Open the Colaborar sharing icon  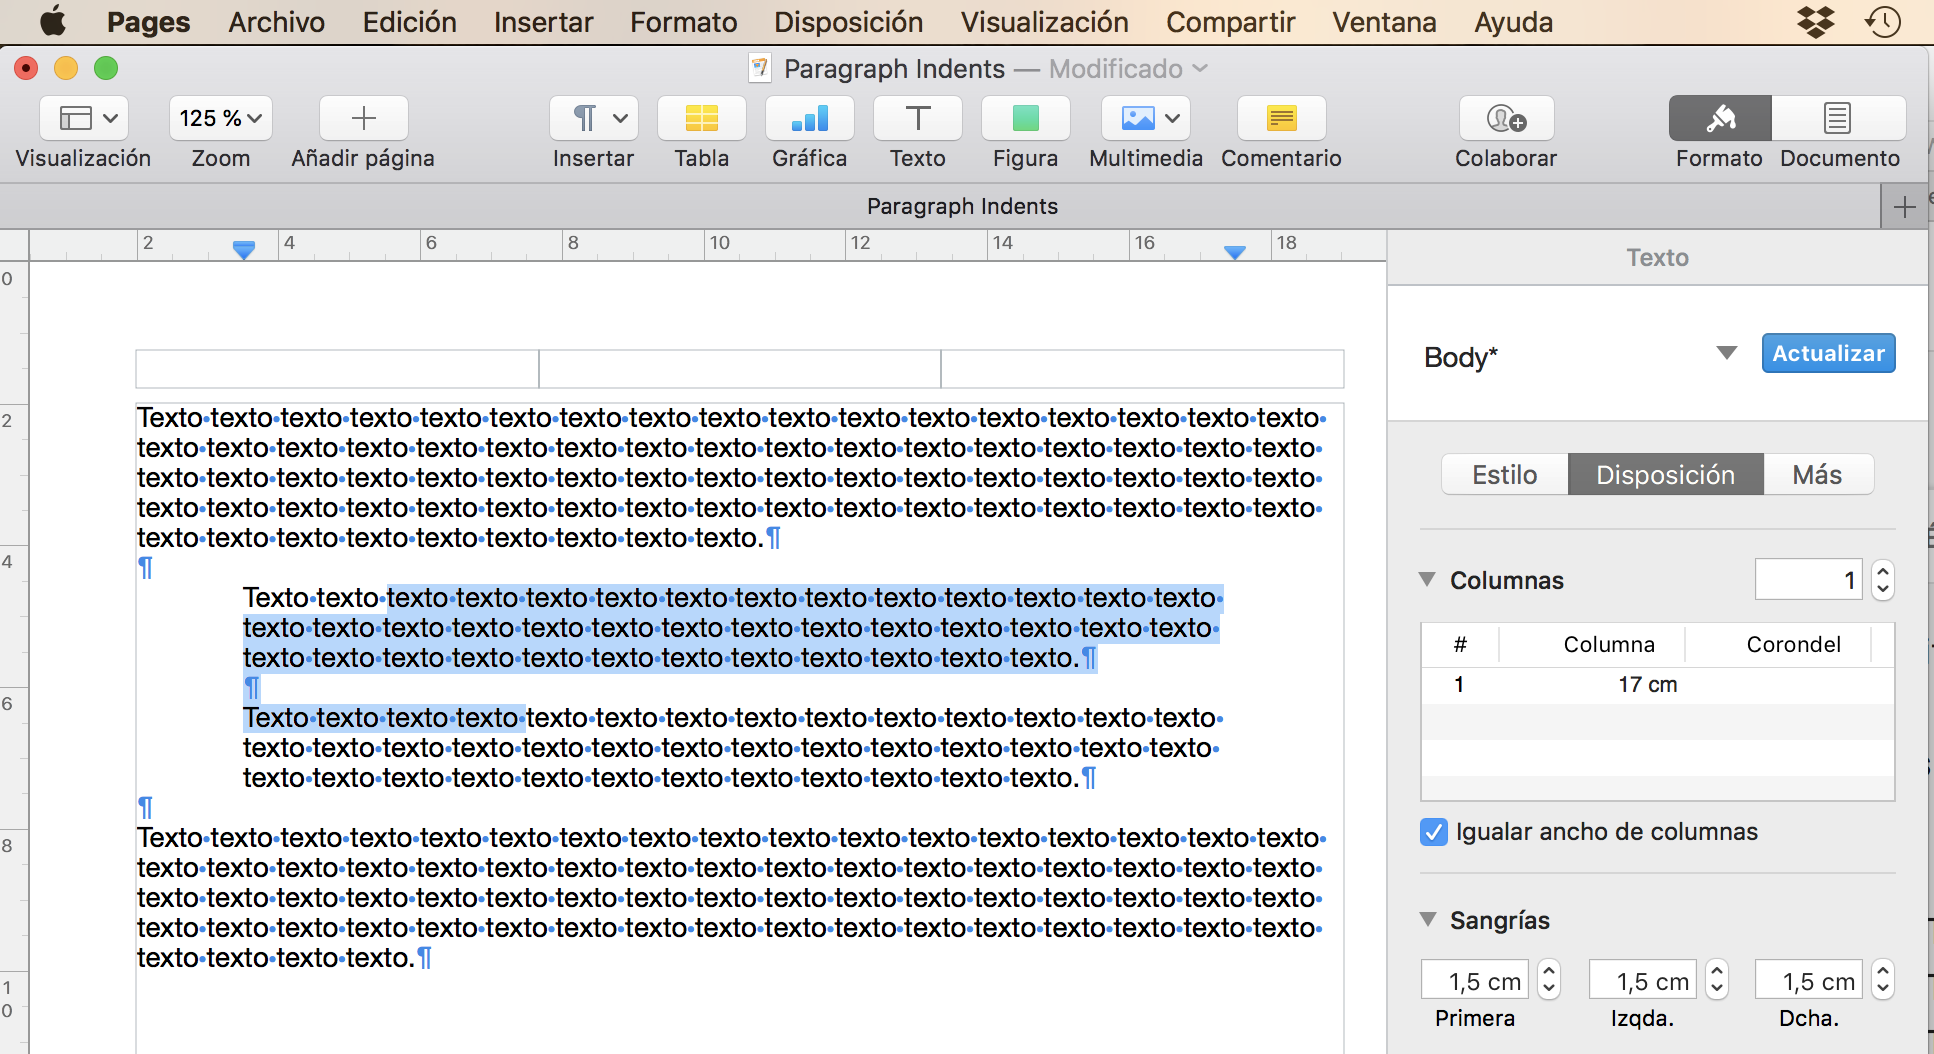(x=1505, y=119)
